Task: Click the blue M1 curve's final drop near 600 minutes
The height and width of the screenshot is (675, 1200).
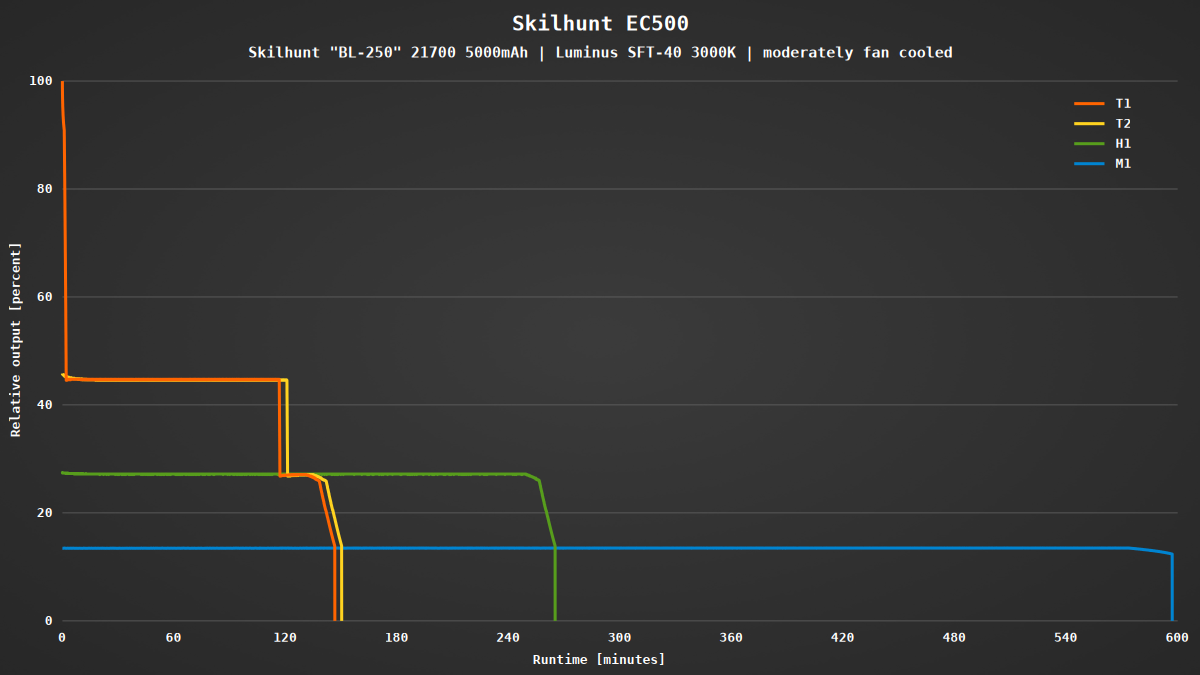Action: coord(1172,587)
